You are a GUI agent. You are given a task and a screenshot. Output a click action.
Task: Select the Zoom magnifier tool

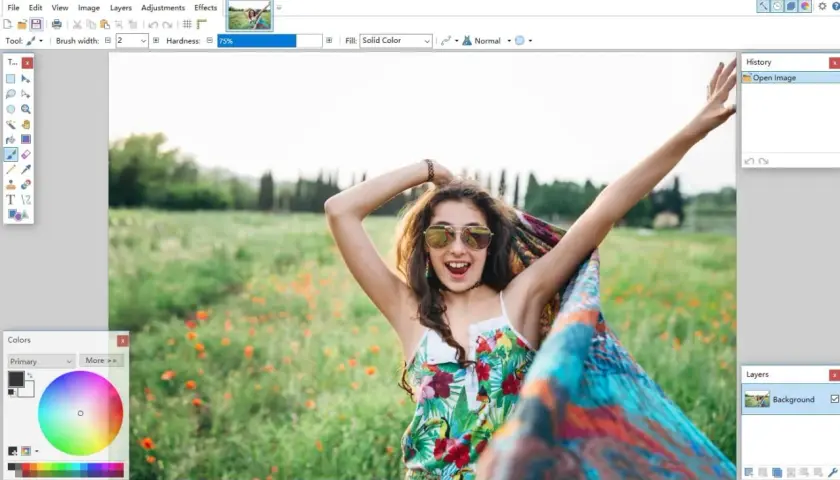click(26, 109)
